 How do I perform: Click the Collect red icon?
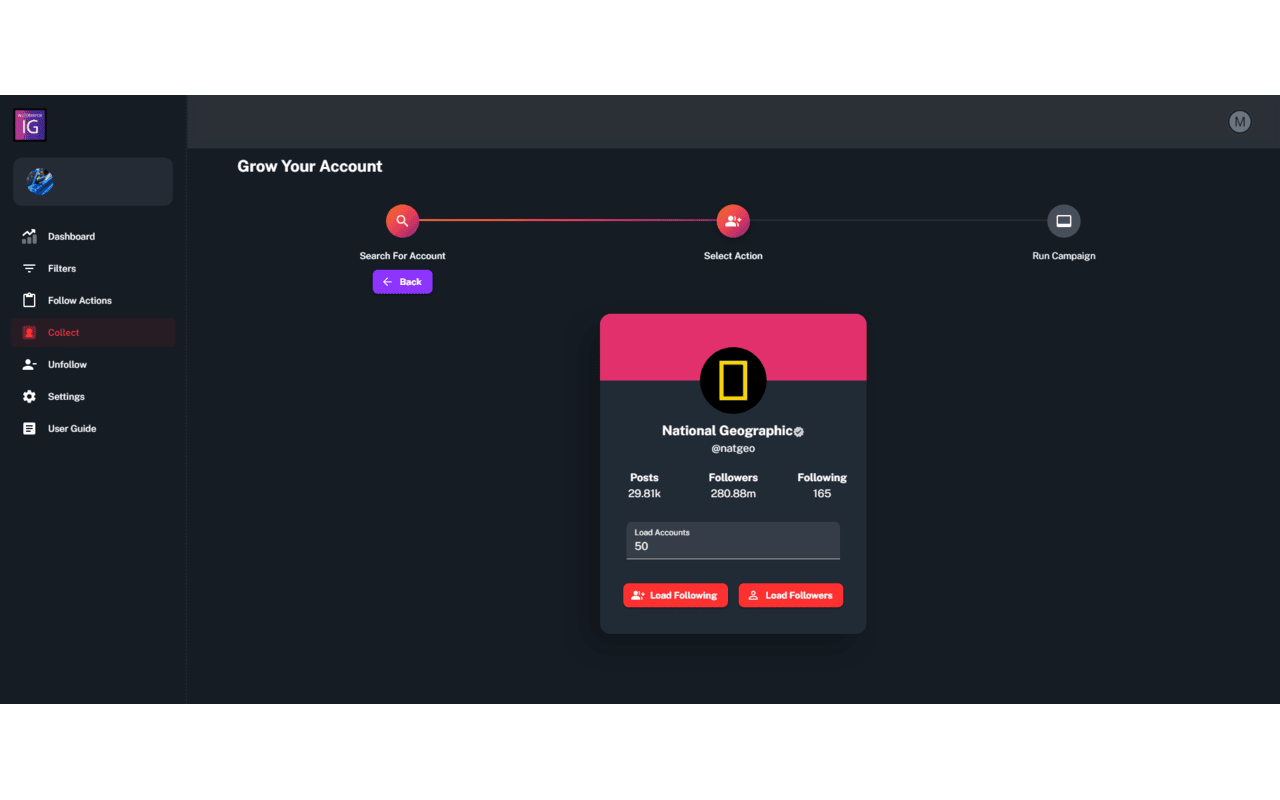click(29, 333)
